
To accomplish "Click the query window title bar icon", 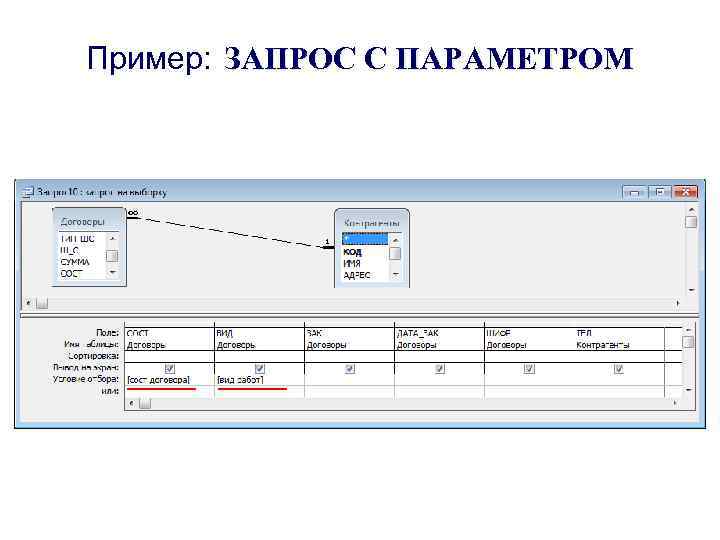I will click(x=28, y=192).
